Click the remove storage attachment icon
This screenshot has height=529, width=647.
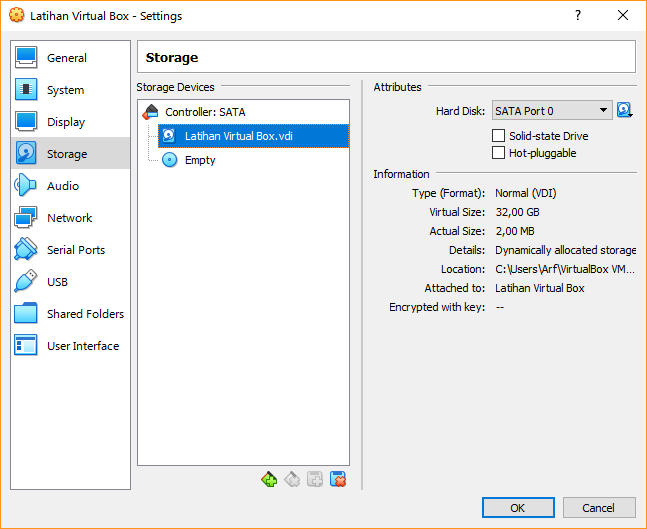[x=338, y=480]
